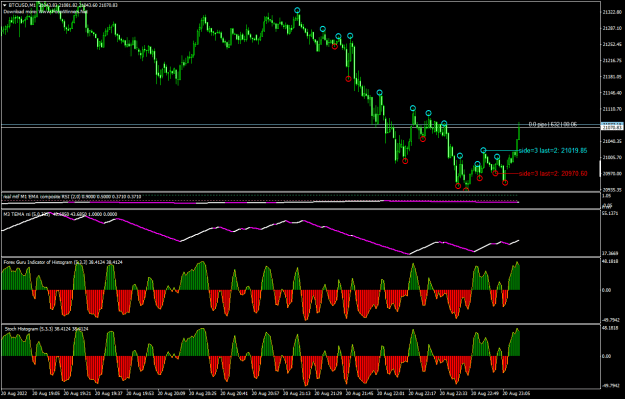The height and width of the screenshot is (399, 625).
Task: Click the 20935.35 price scale value
Action: [x=612, y=190]
